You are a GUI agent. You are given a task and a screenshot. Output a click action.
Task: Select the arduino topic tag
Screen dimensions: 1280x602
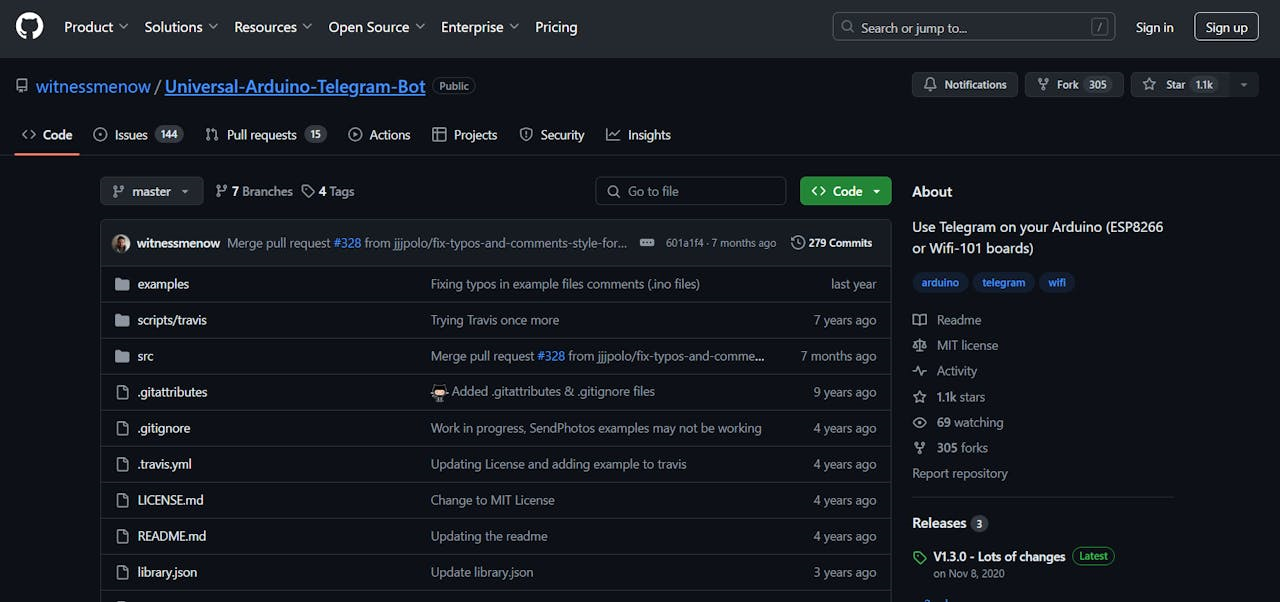coord(940,283)
